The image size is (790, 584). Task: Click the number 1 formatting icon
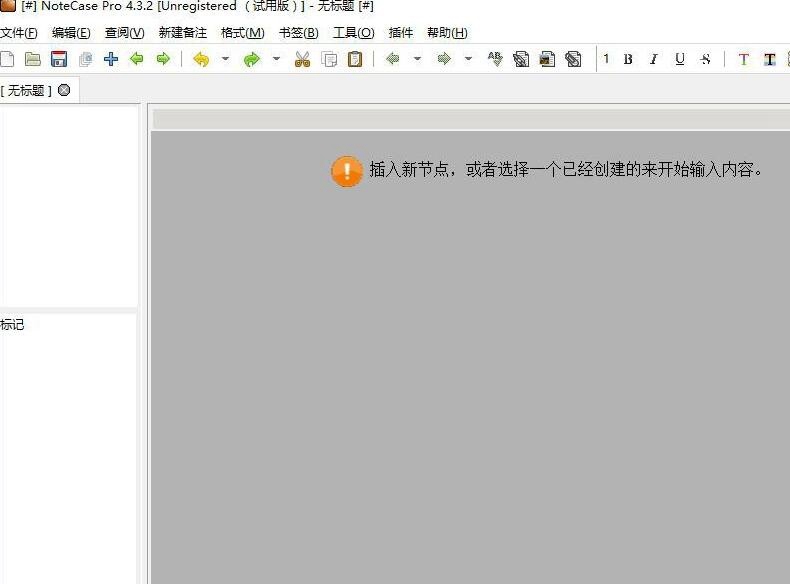606,59
